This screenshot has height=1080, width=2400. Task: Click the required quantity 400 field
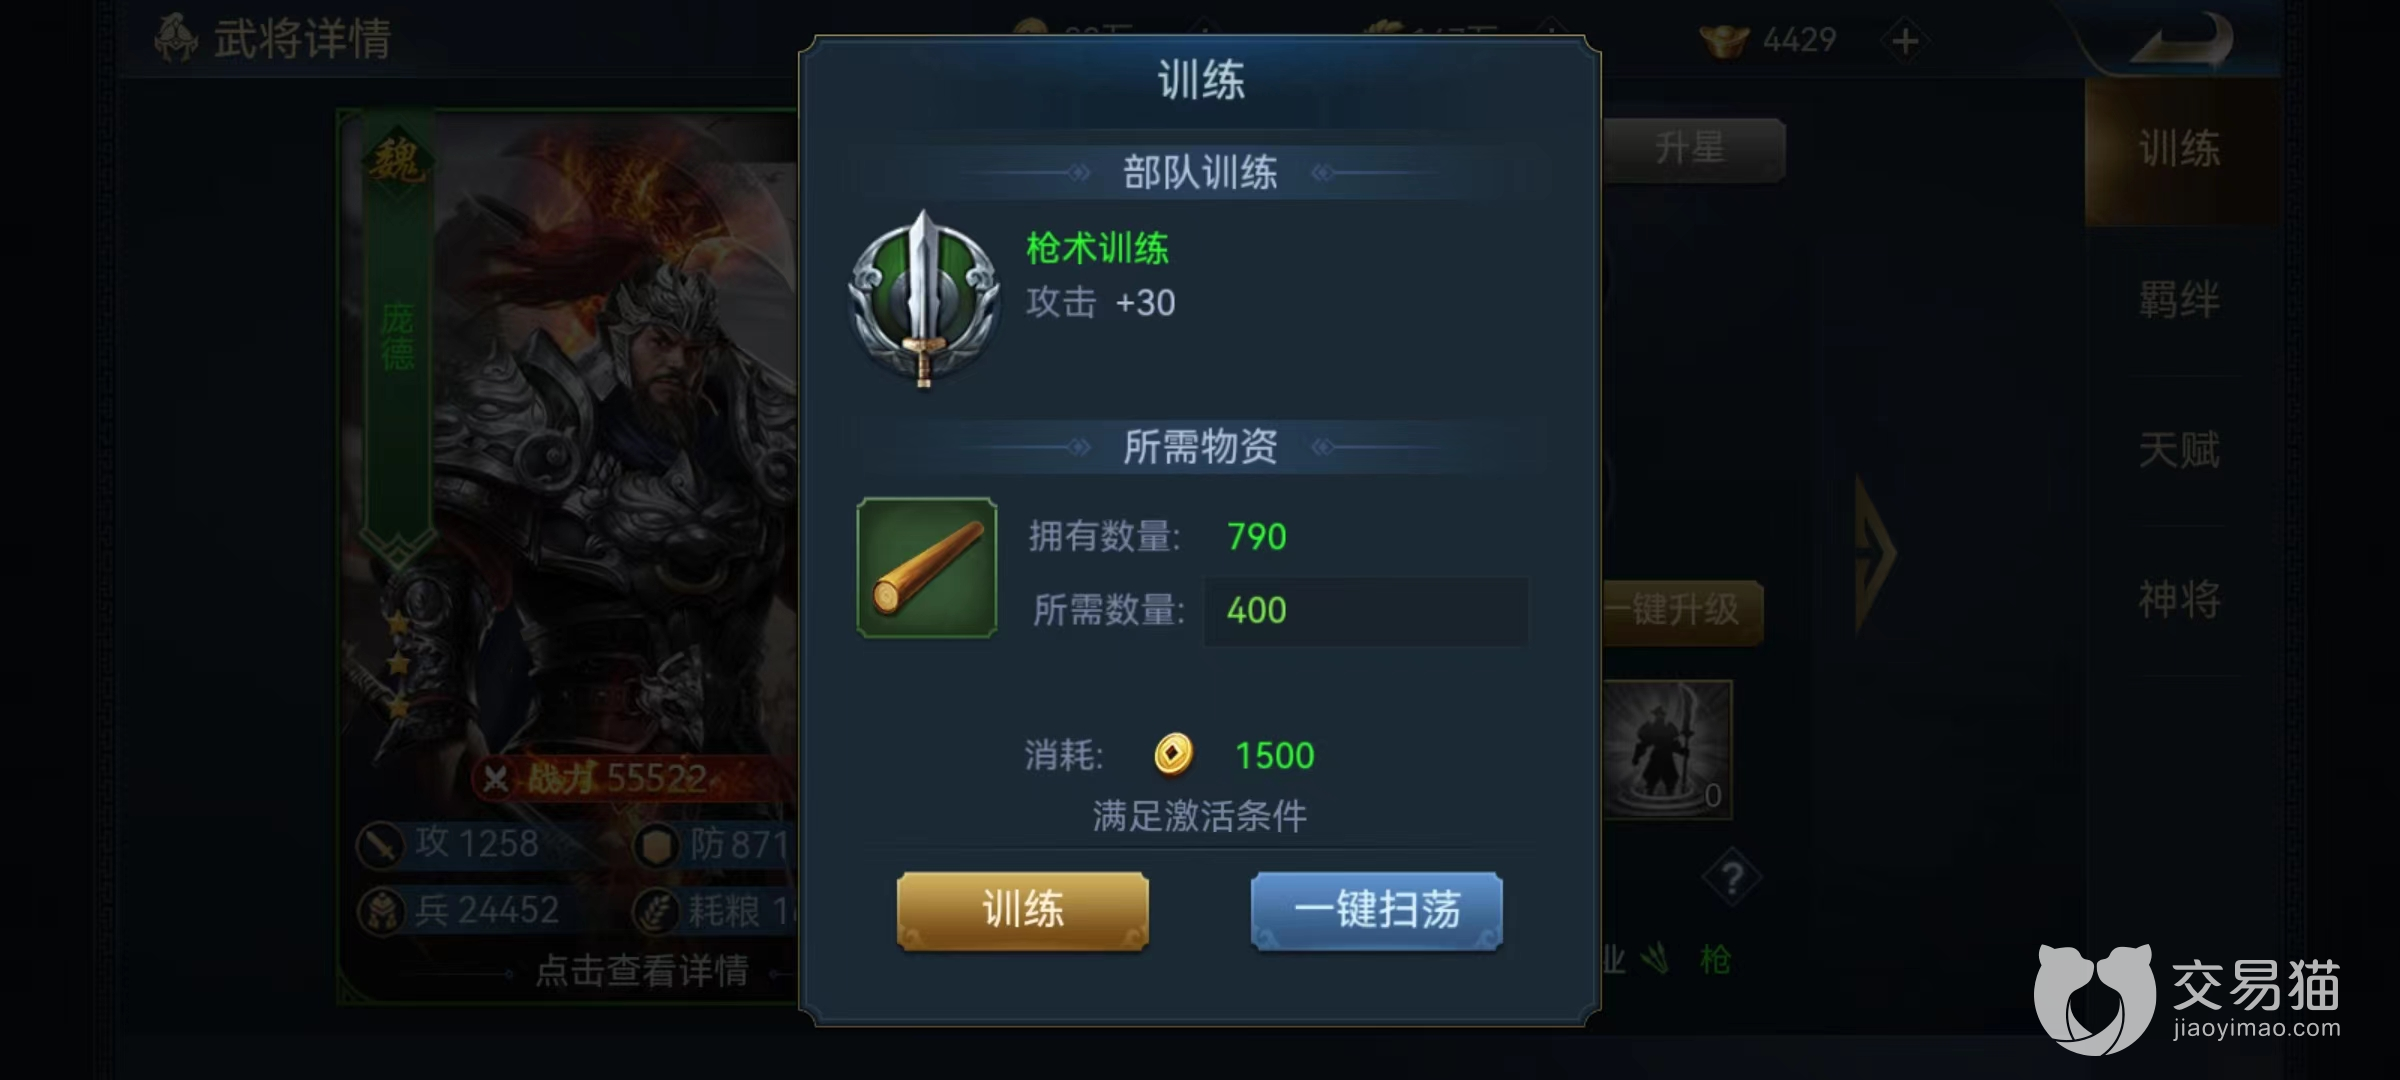point(1365,610)
